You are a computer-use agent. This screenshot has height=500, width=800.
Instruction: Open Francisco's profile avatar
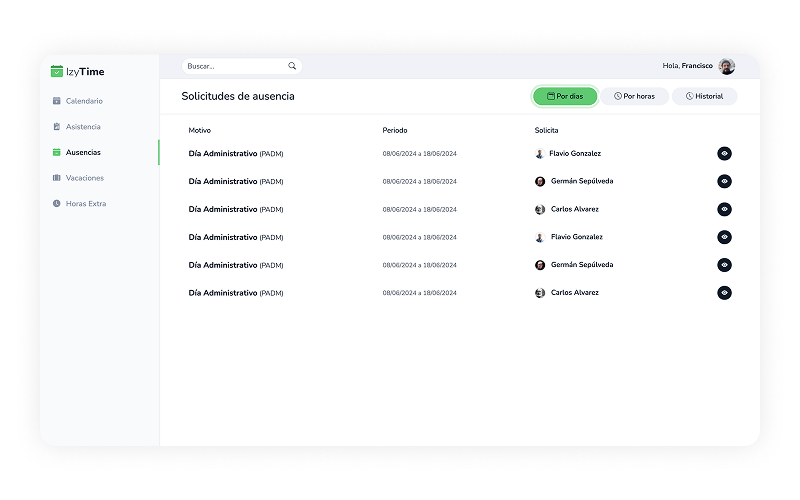click(726, 66)
